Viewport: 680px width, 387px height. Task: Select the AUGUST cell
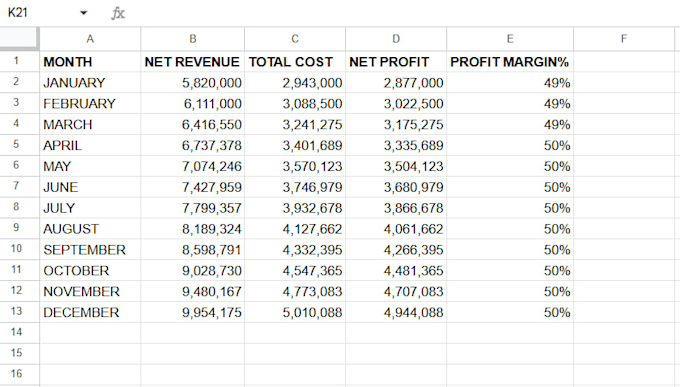(90, 229)
